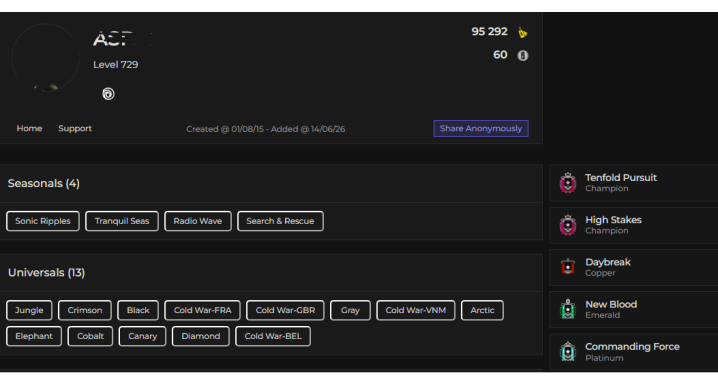
Task: Click the High Stakes season name
Action: click(614, 220)
